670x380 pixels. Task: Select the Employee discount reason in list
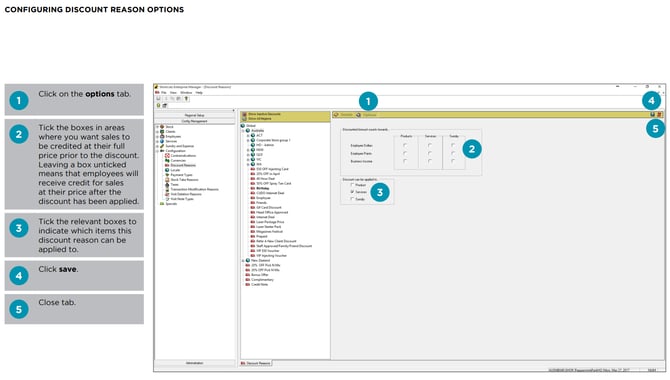(x=263, y=198)
